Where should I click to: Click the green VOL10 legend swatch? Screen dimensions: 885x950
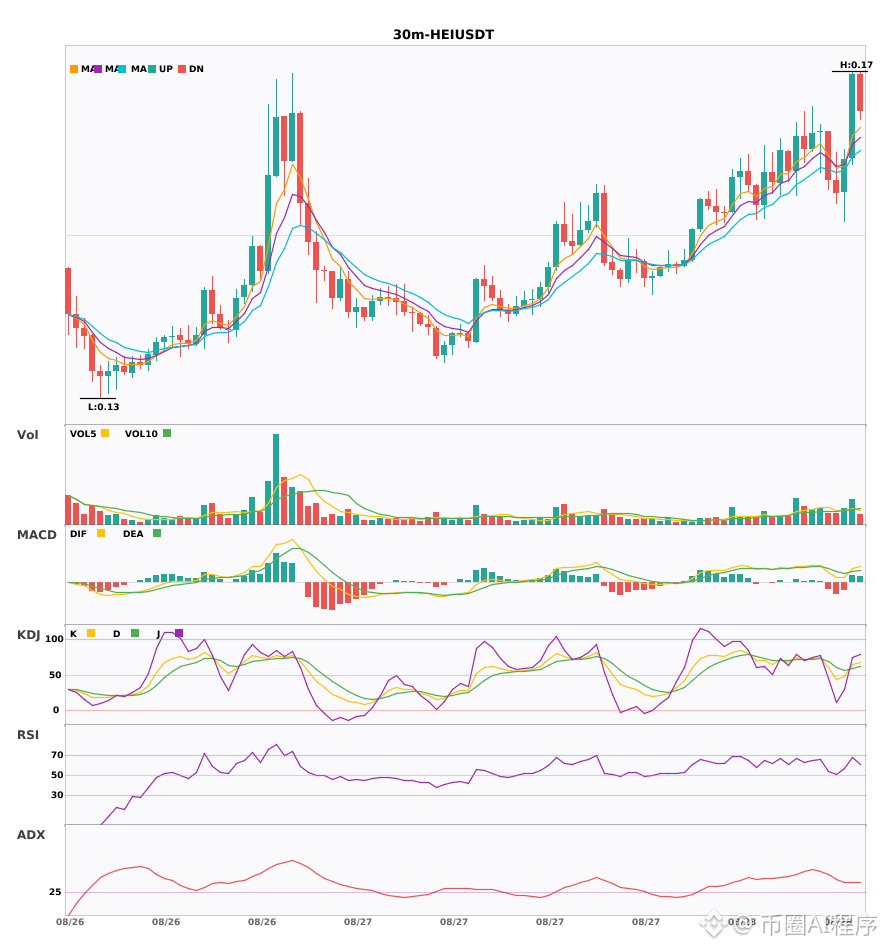click(x=167, y=433)
